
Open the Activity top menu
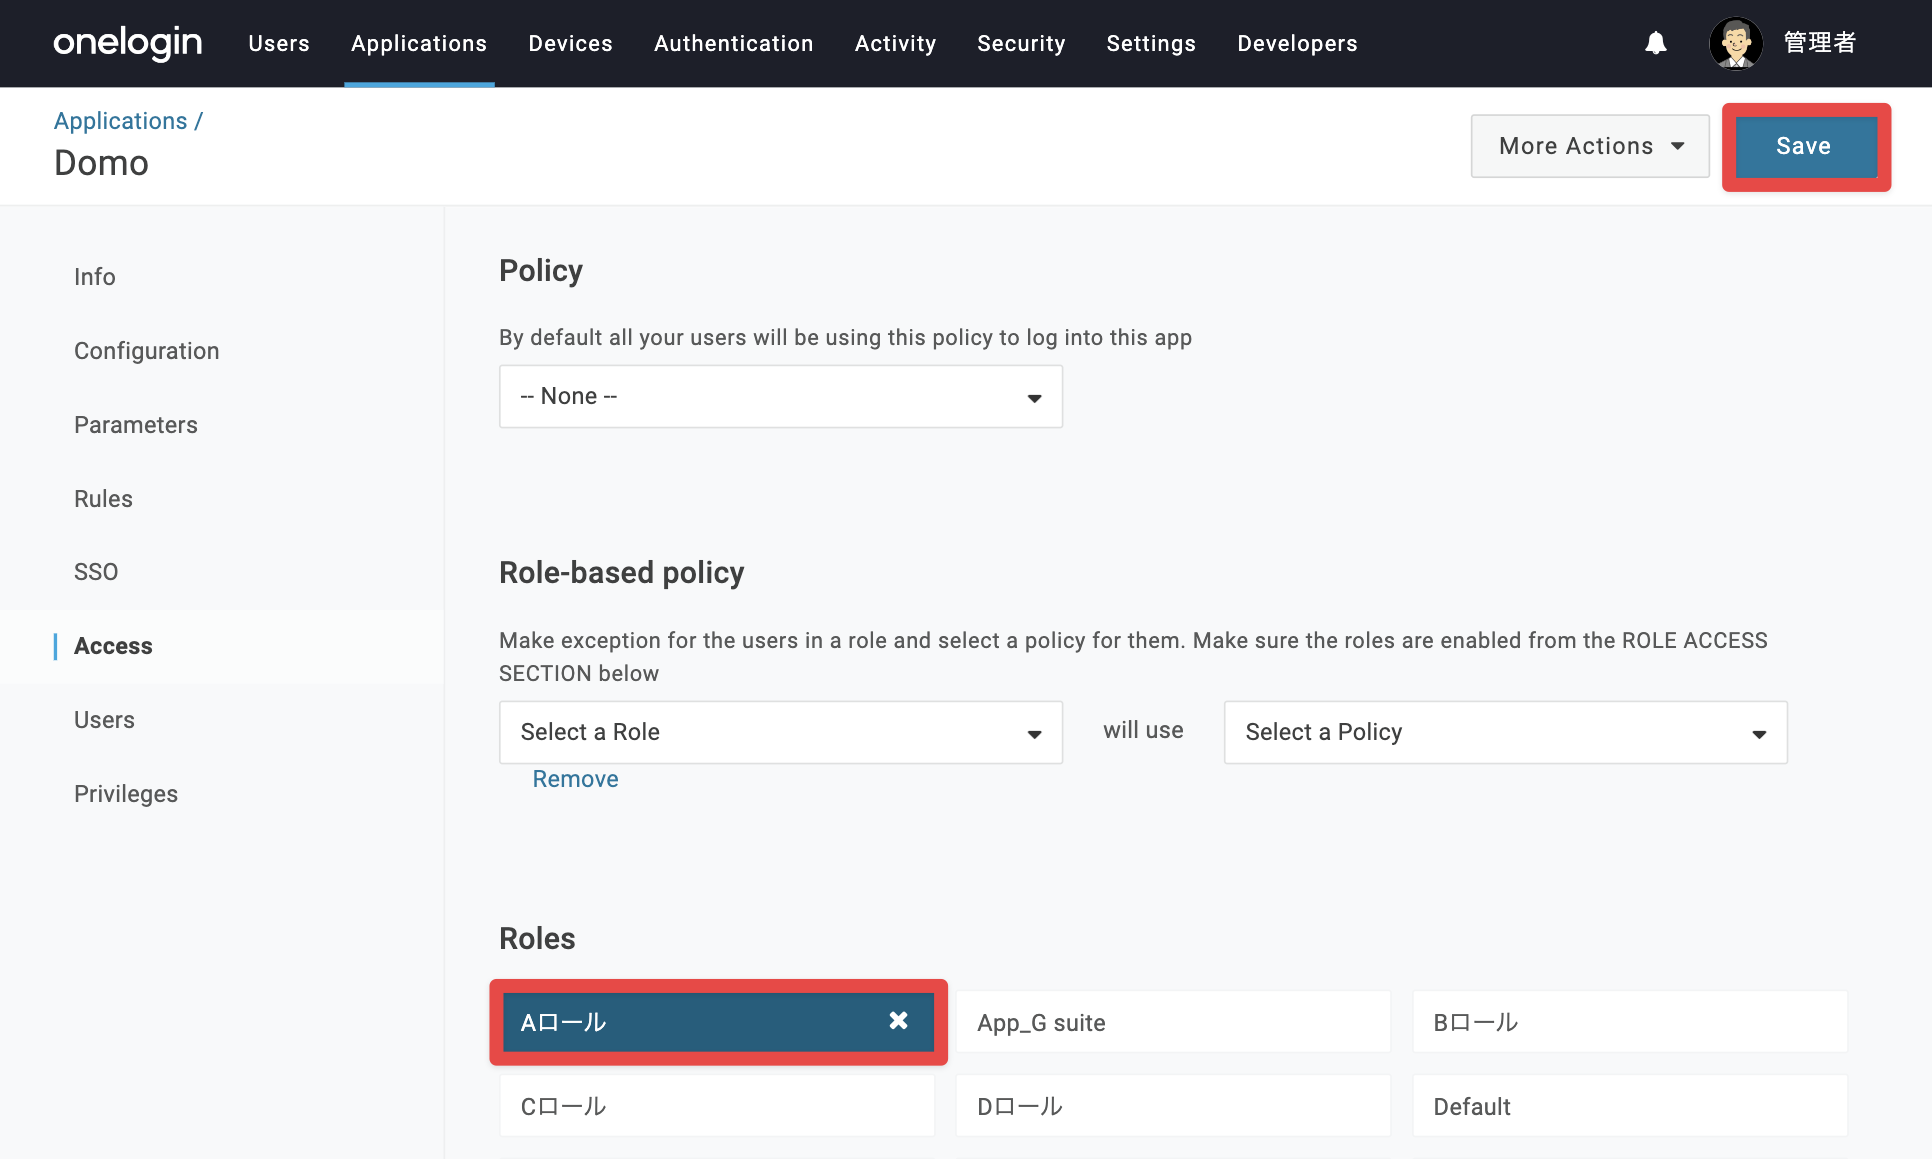[895, 43]
